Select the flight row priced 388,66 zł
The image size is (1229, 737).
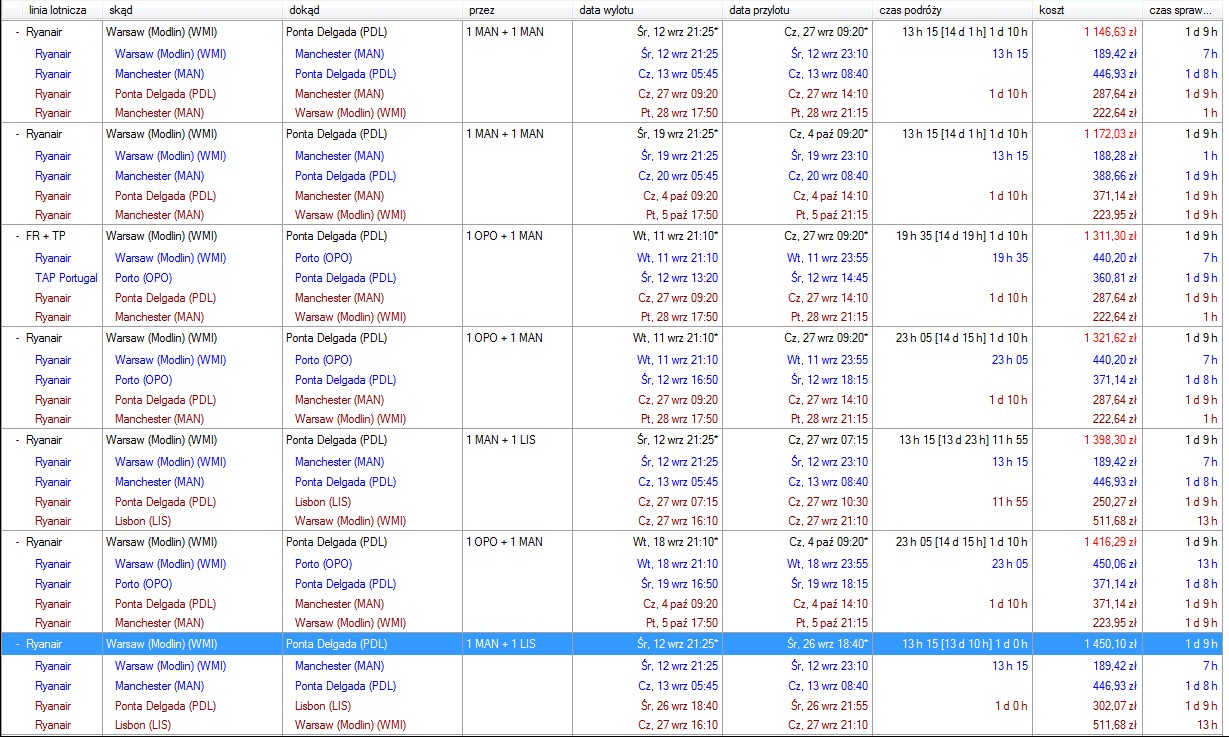point(613,176)
